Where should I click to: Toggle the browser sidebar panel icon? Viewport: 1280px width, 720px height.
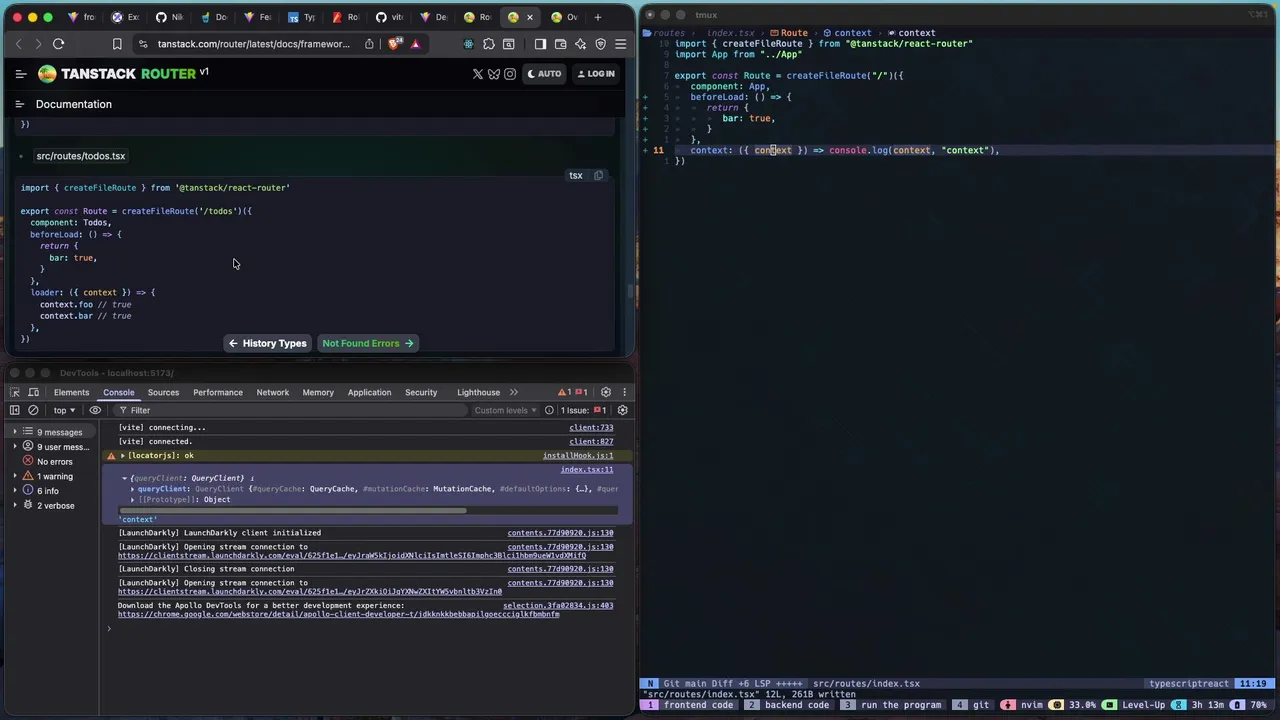click(540, 44)
